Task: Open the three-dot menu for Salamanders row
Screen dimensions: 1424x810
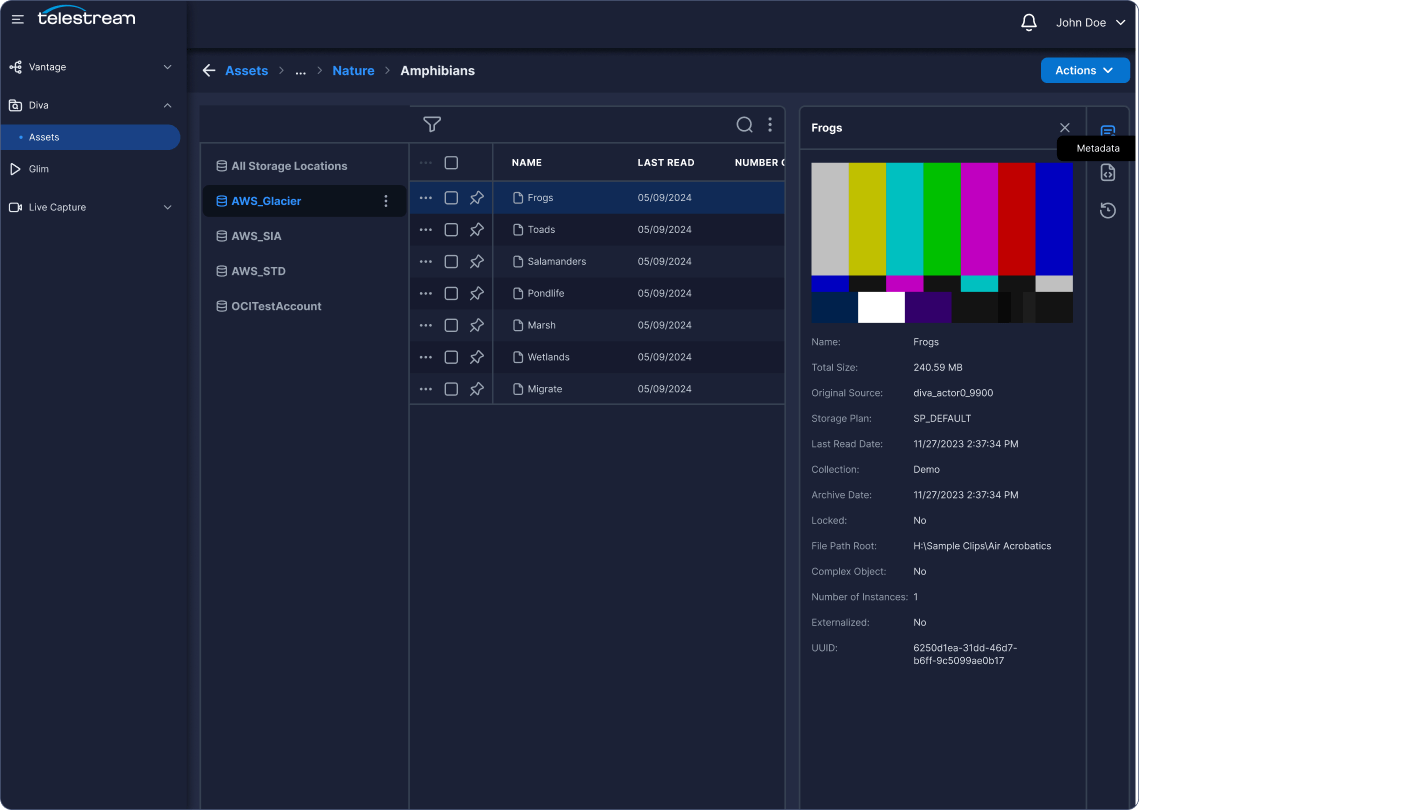Action: click(426, 262)
